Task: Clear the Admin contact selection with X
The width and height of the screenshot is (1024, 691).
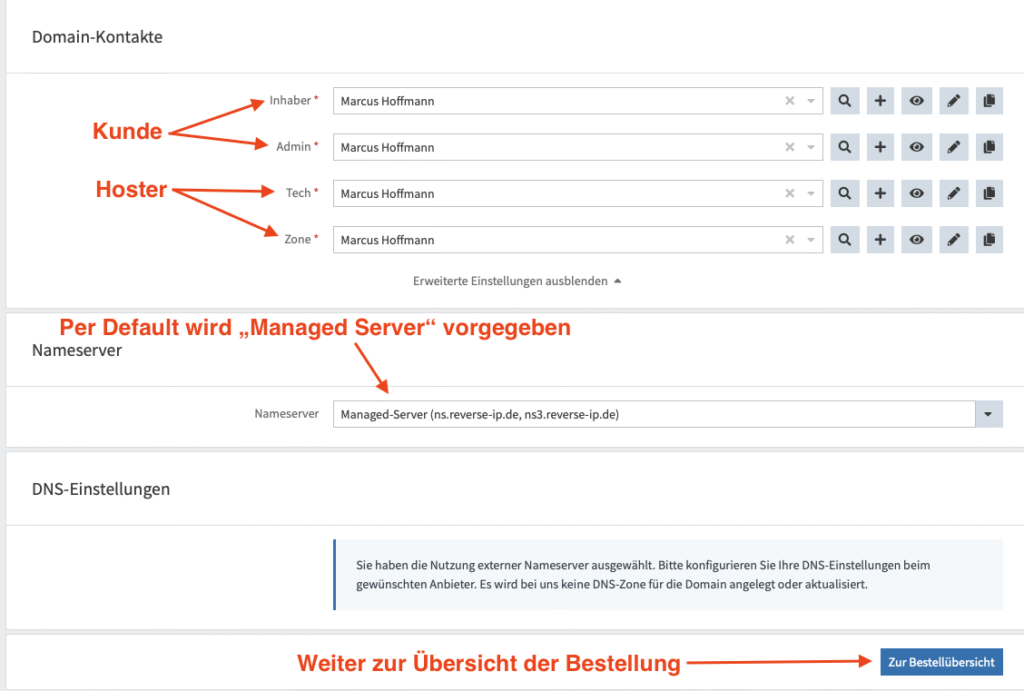Action: (789, 147)
